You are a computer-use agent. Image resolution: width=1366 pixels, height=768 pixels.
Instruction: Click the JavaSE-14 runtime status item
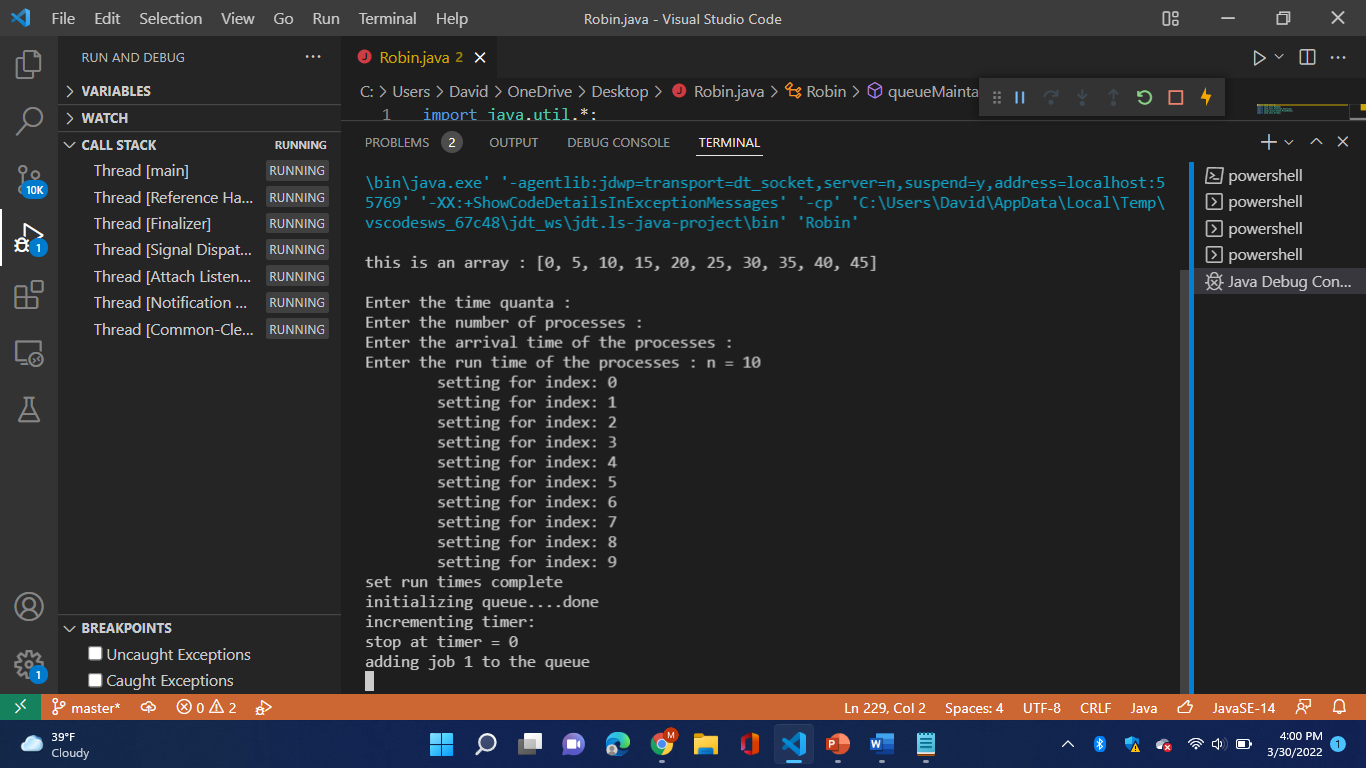(1244, 707)
